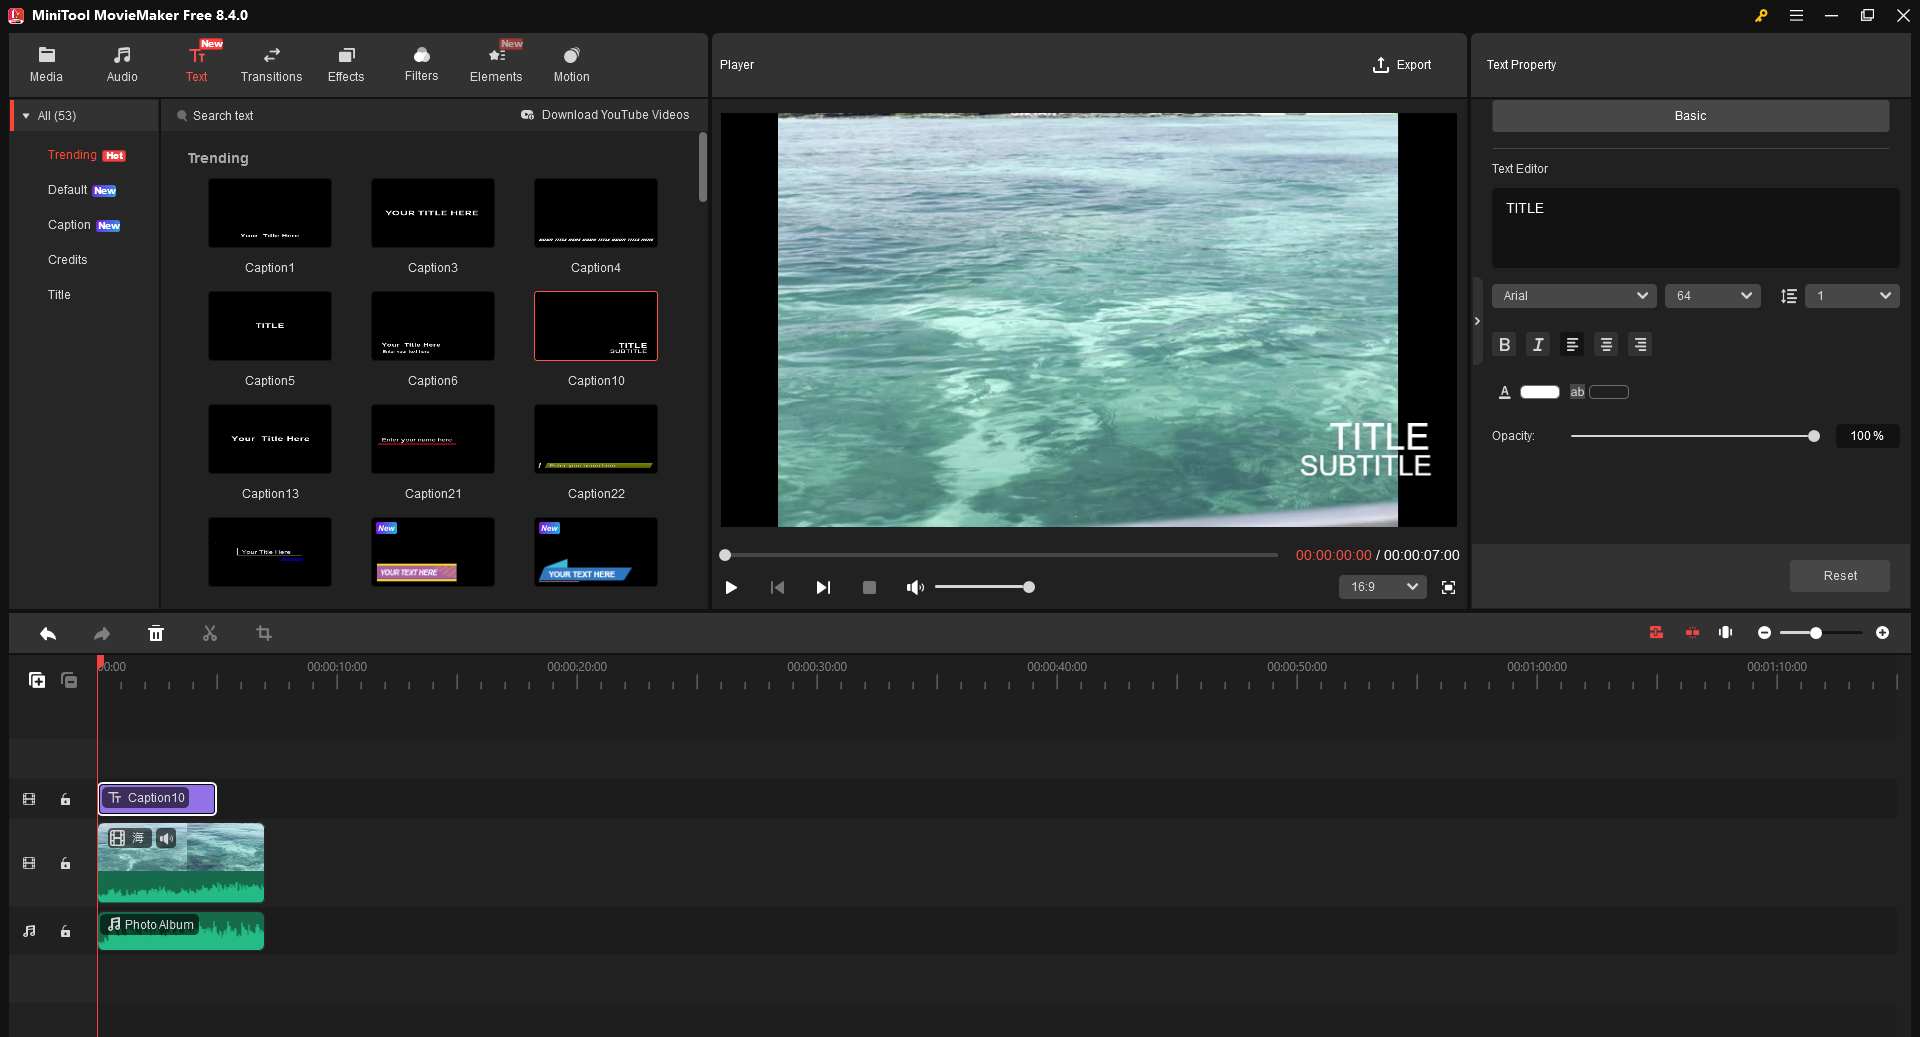
Task: Open the Media panel
Action: click(46, 63)
